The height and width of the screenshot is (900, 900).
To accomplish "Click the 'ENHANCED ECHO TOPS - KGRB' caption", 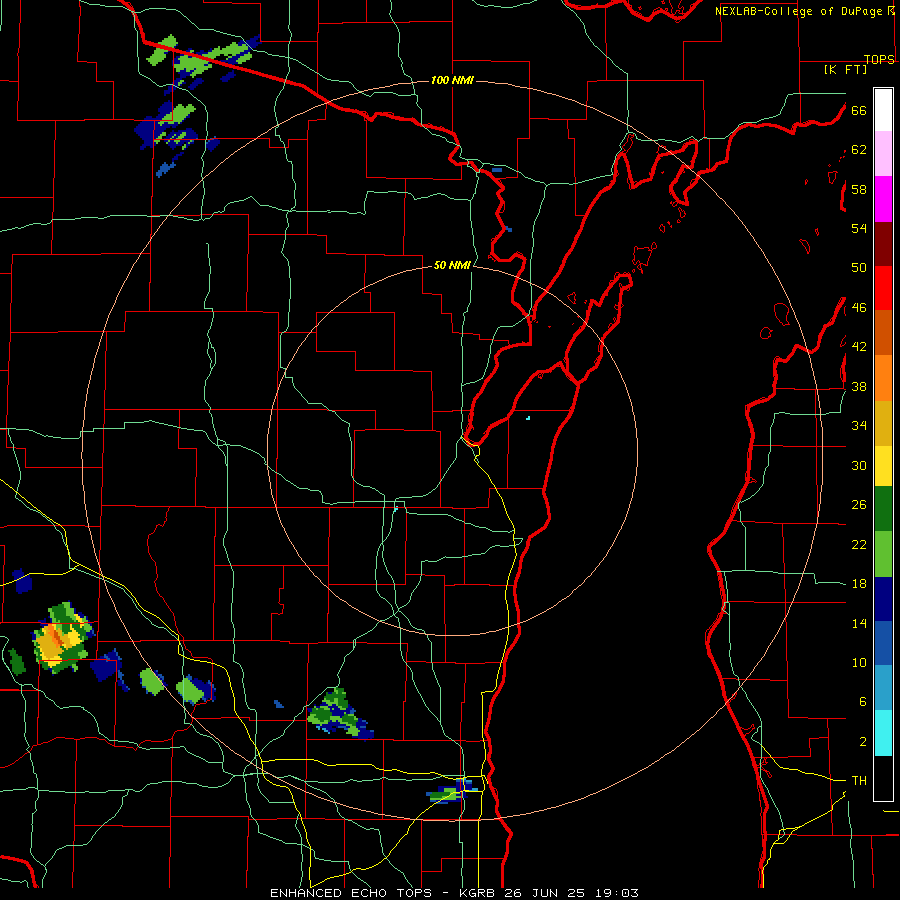I will [384, 893].
